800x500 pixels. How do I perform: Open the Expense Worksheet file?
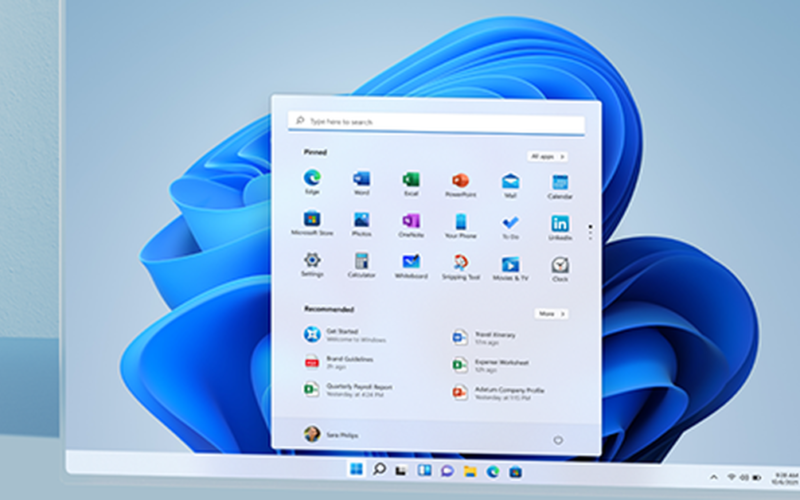[490, 365]
